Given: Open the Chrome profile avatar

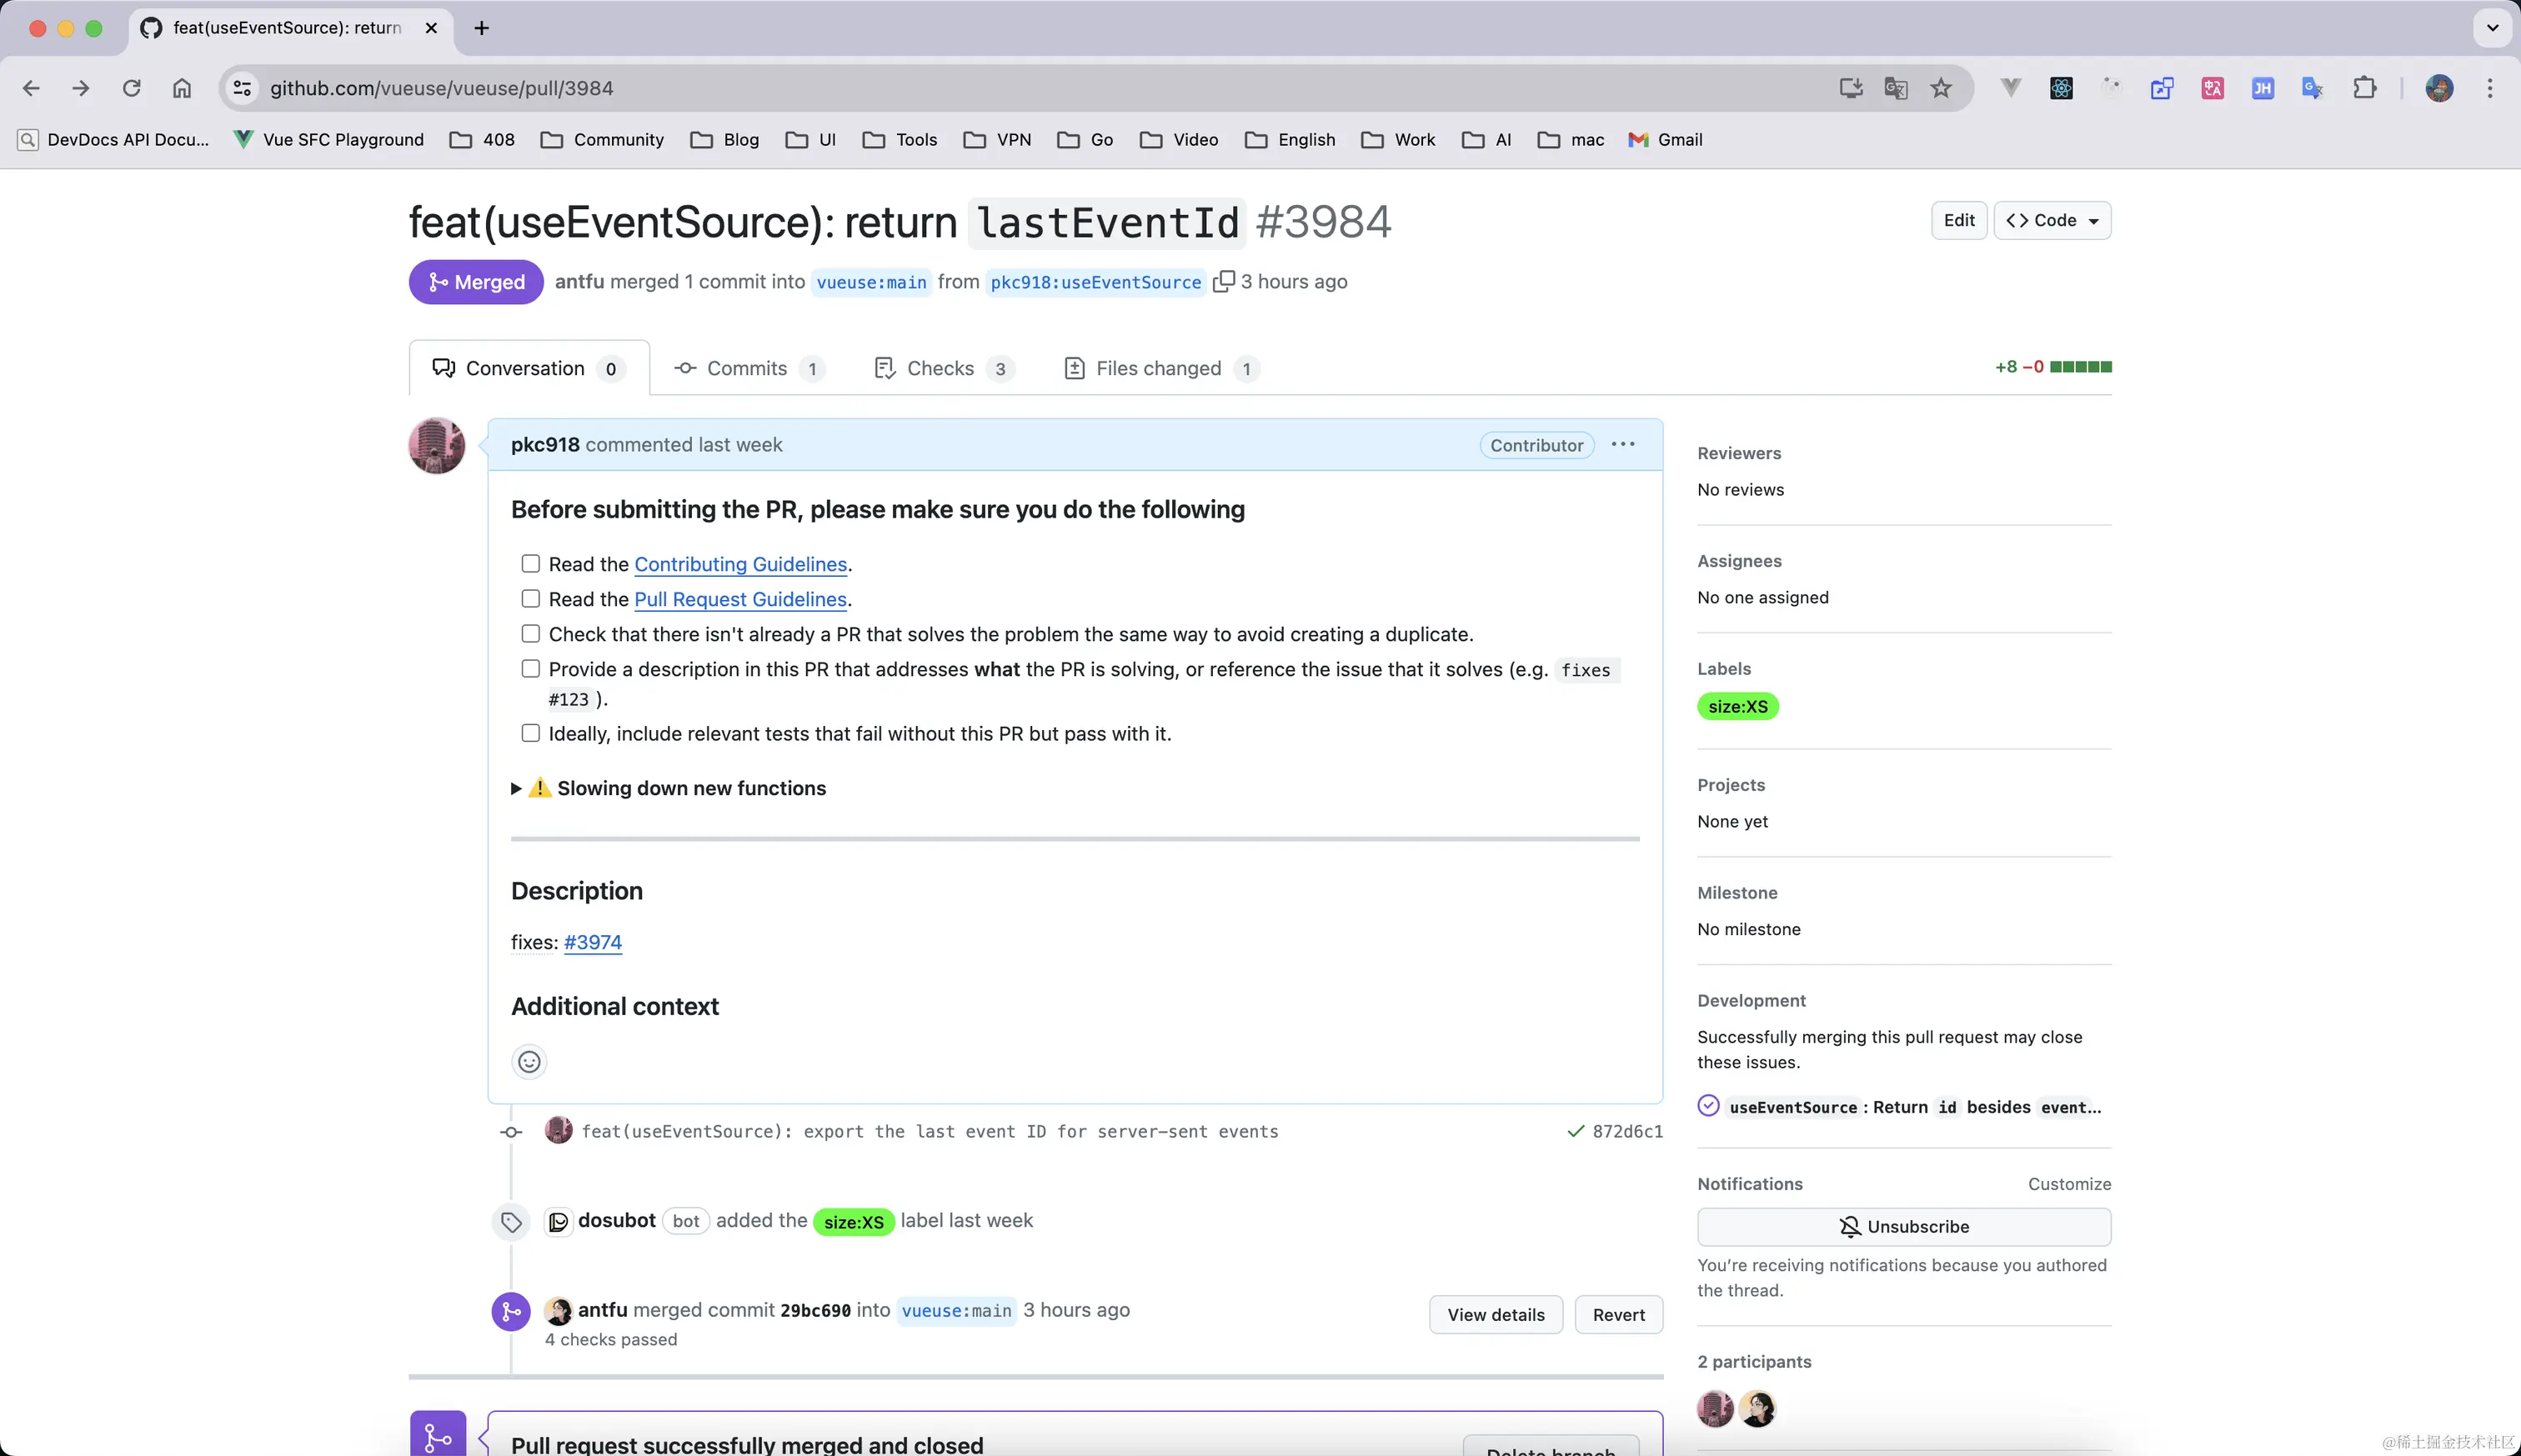Looking at the screenshot, I should point(2439,88).
